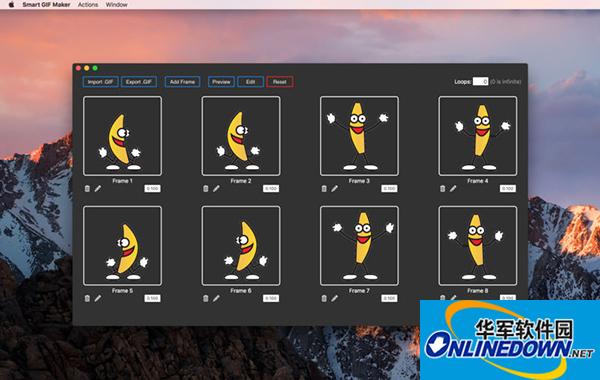The height and width of the screenshot is (380, 600).
Task: Select the Frame 8 banana thumbnail
Action: click(478, 246)
